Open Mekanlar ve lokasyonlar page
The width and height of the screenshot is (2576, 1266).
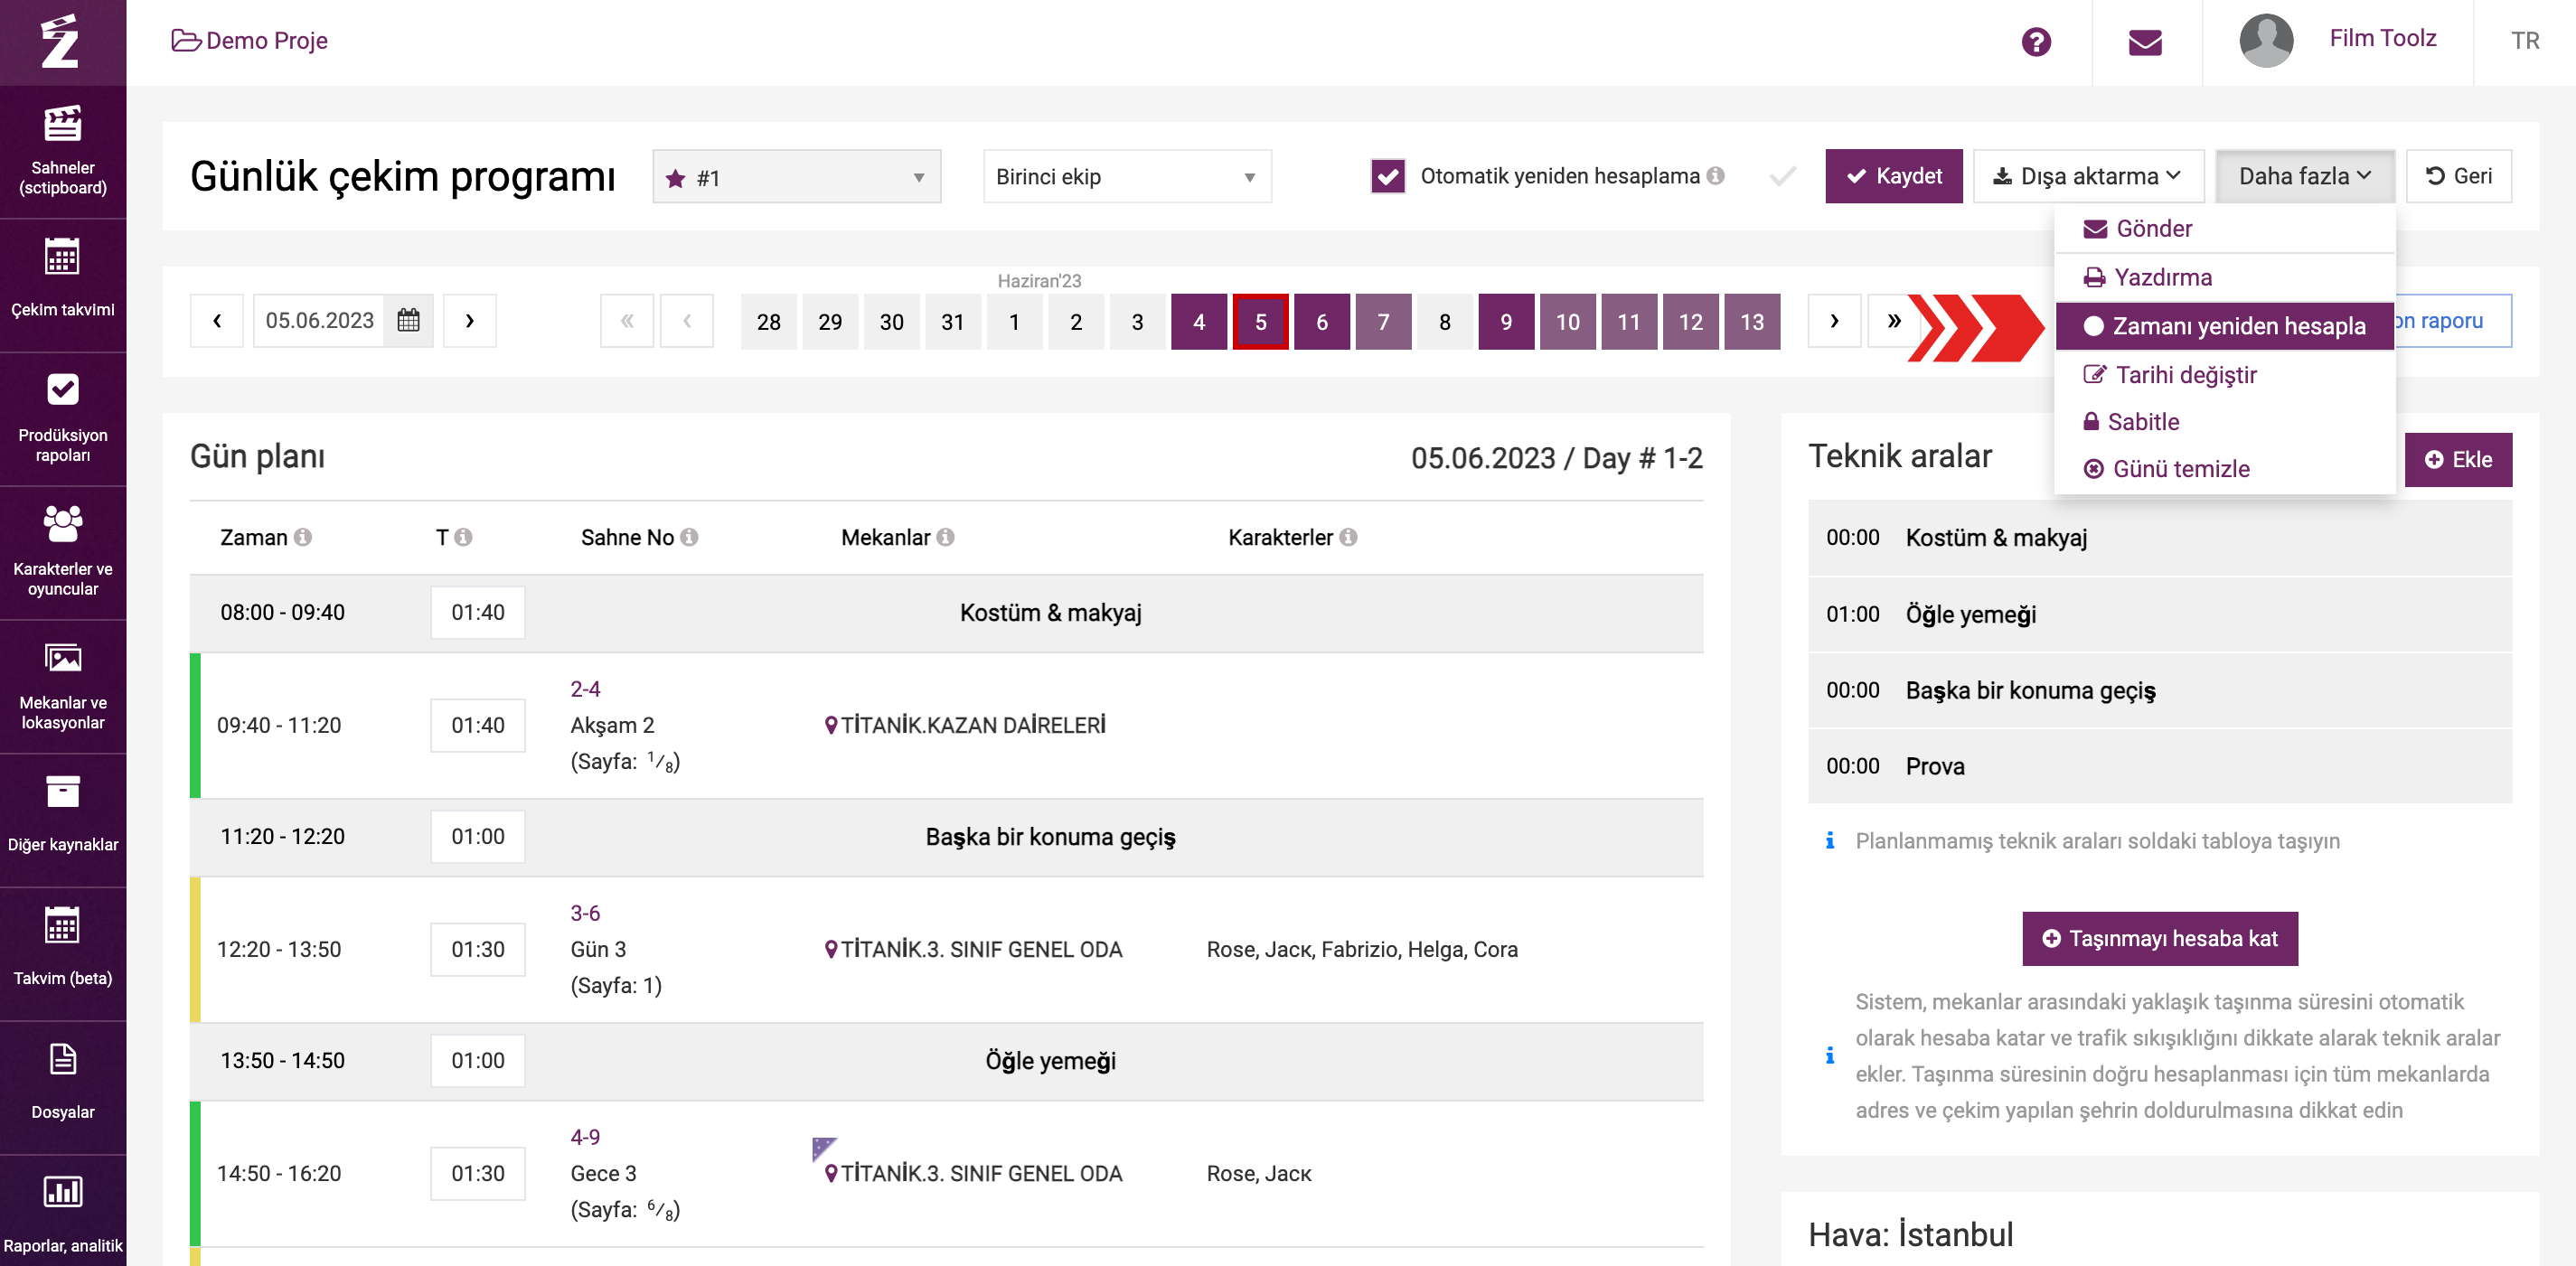(62, 685)
